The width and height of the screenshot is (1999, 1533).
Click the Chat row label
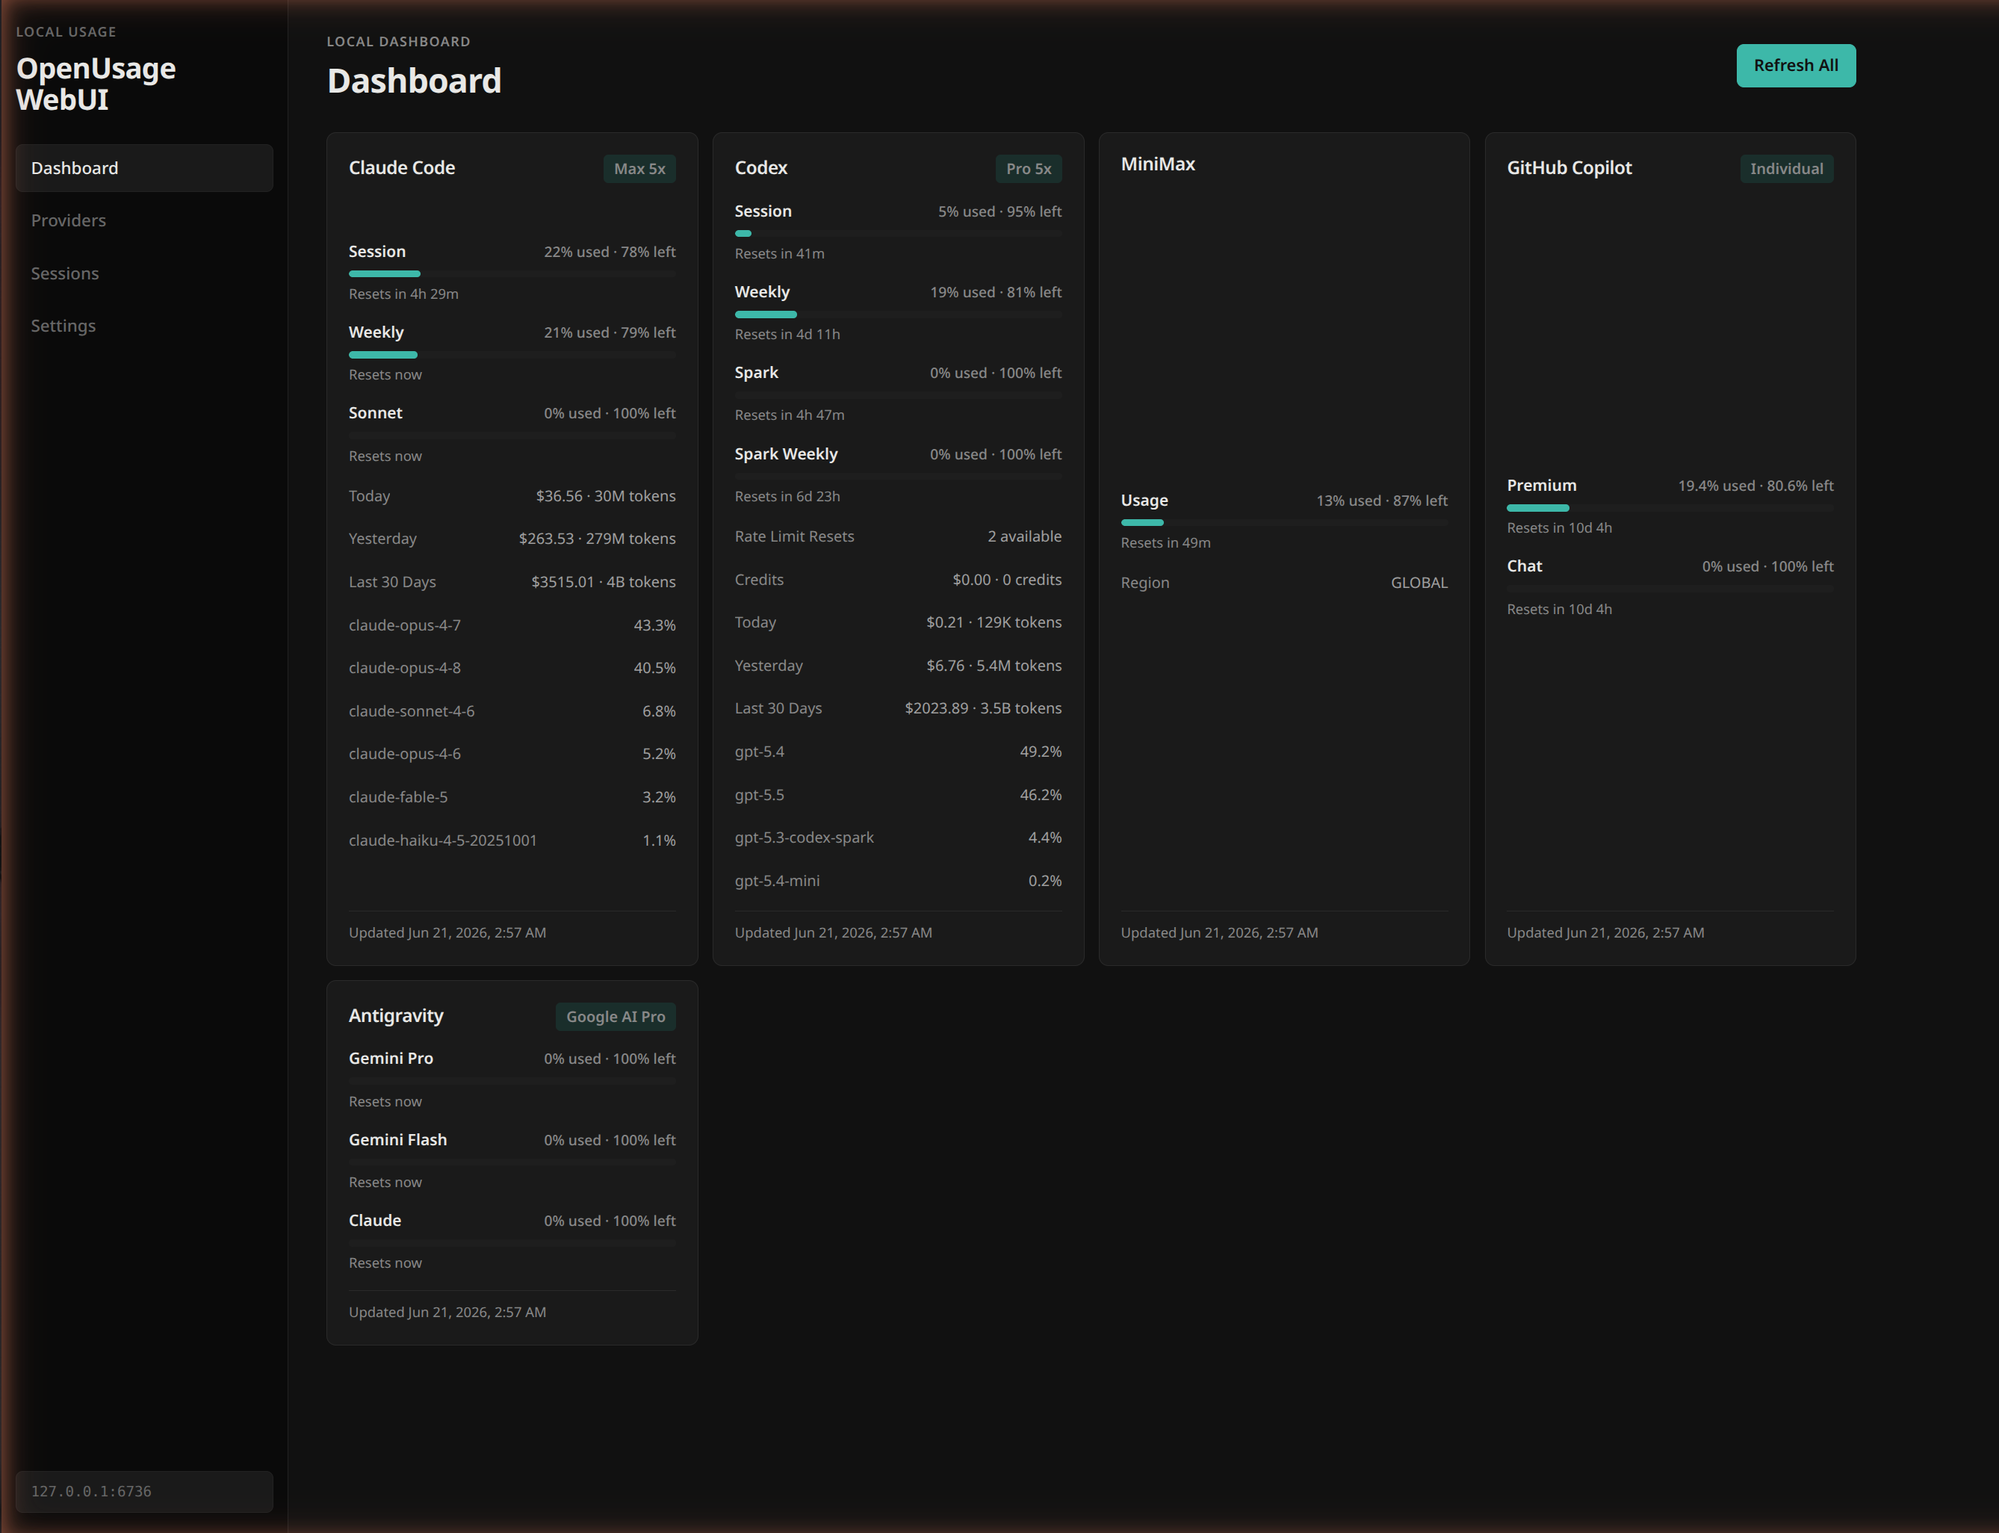1525,566
